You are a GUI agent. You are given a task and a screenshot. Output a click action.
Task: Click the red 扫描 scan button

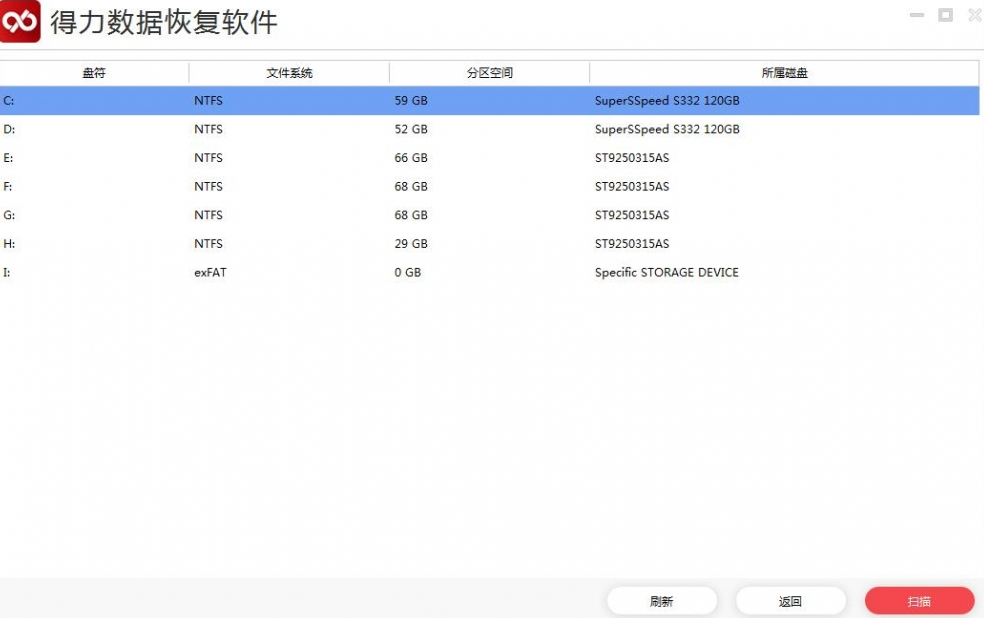(x=919, y=600)
